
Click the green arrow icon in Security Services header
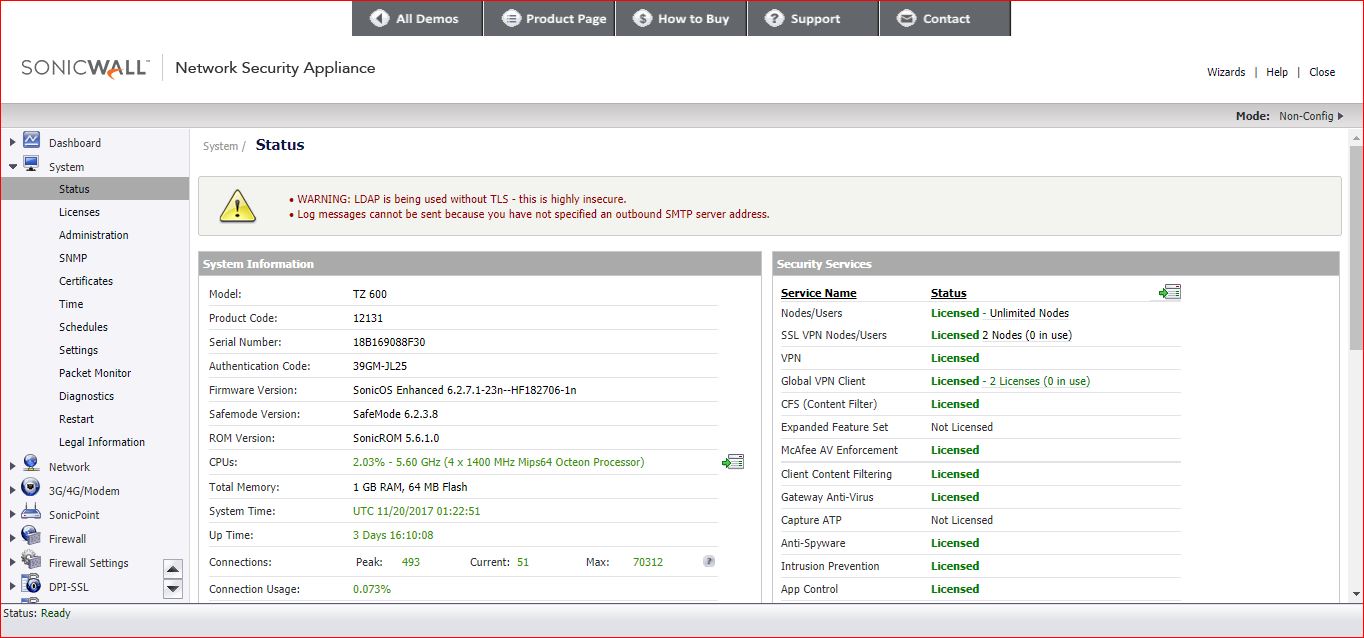1170,292
